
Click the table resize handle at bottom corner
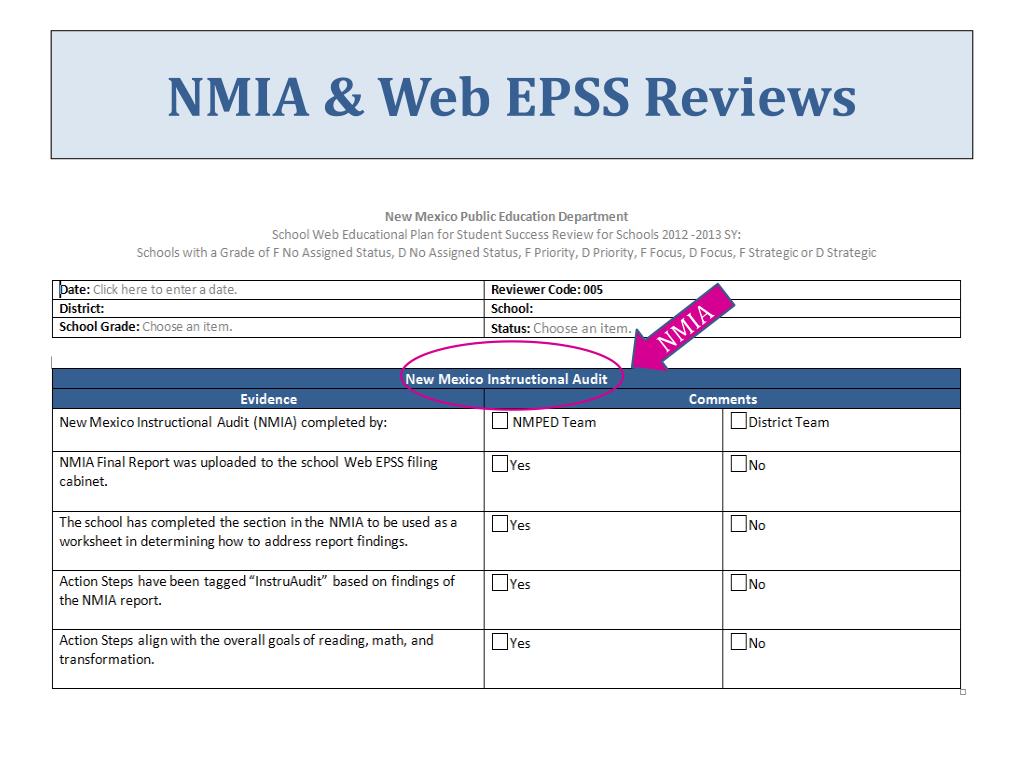(963, 692)
